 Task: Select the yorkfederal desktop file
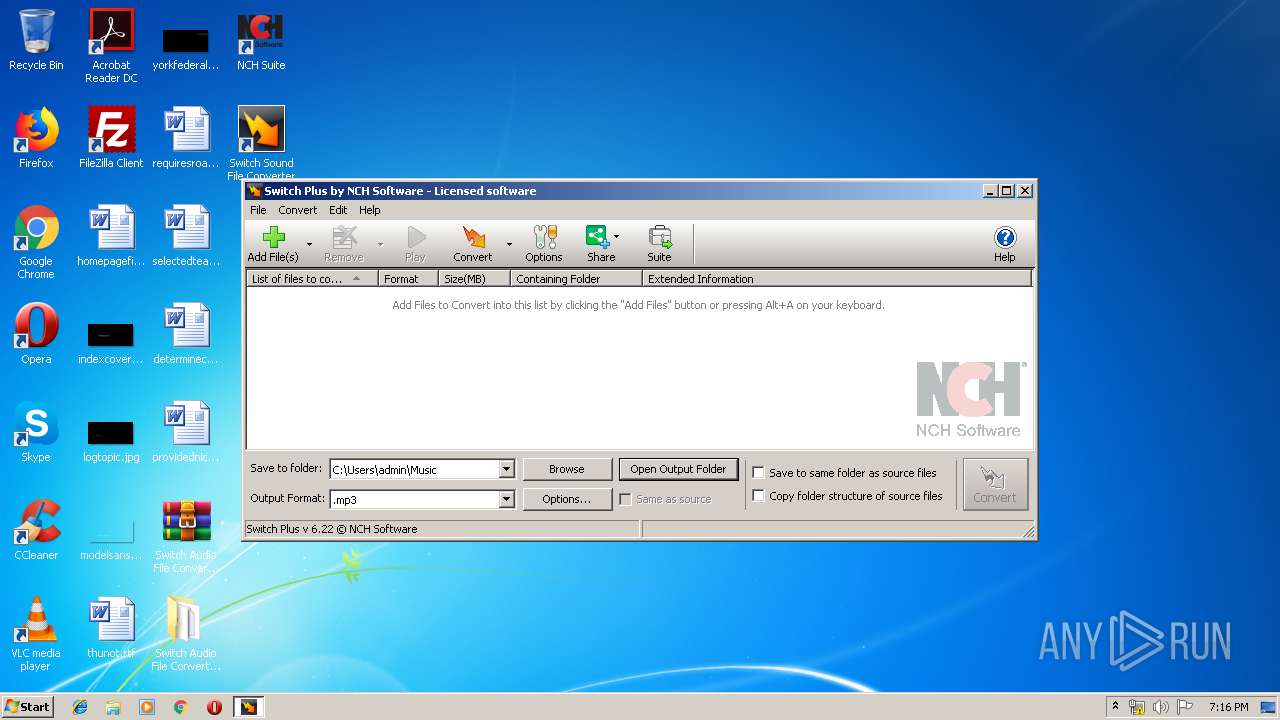coord(186,48)
